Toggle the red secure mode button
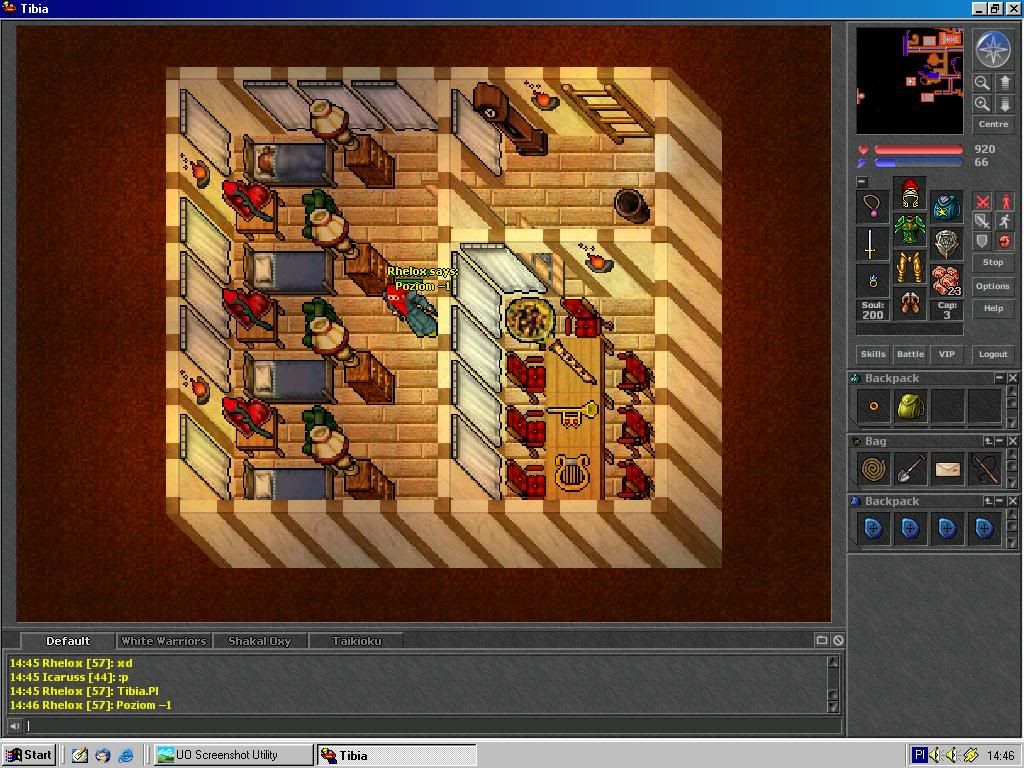Screen dimensions: 1024x768 tap(1004, 241)
